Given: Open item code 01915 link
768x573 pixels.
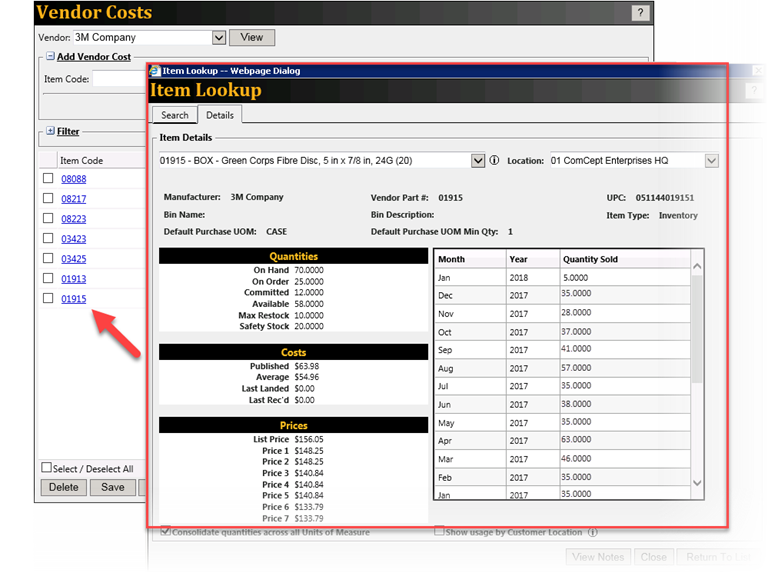Looking at the screenshot, I should (x=73, y=299).
